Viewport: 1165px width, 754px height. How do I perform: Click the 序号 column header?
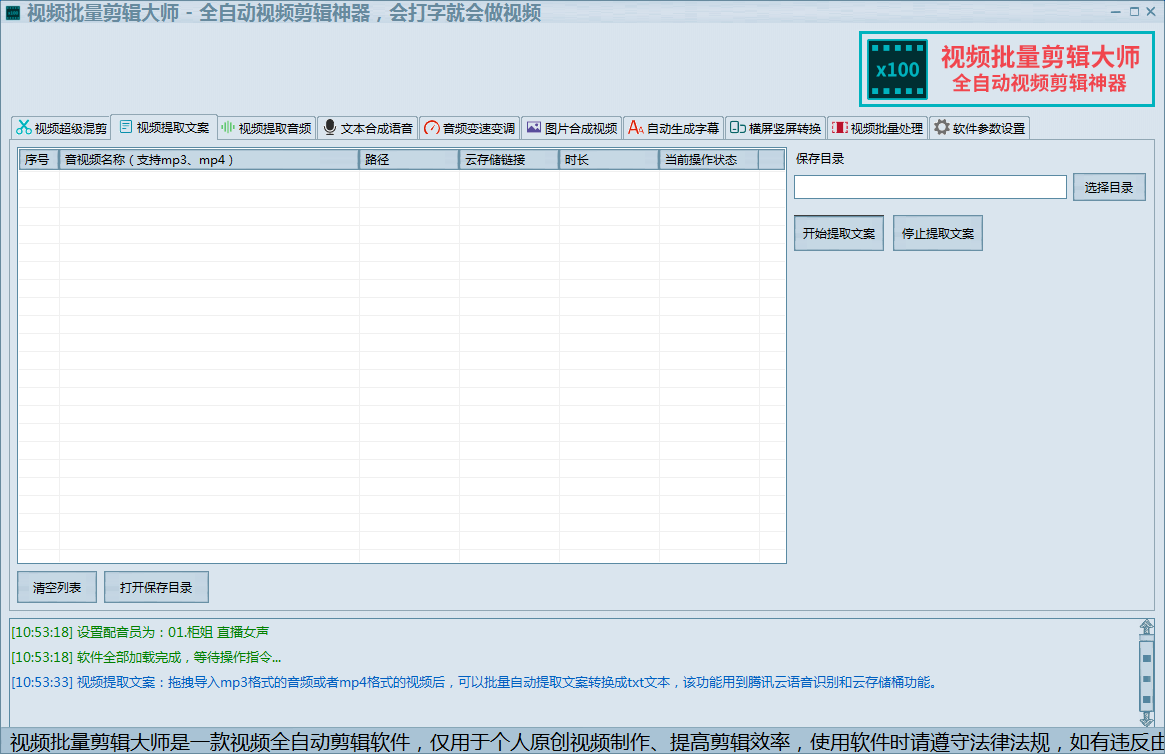click(39, 160)
